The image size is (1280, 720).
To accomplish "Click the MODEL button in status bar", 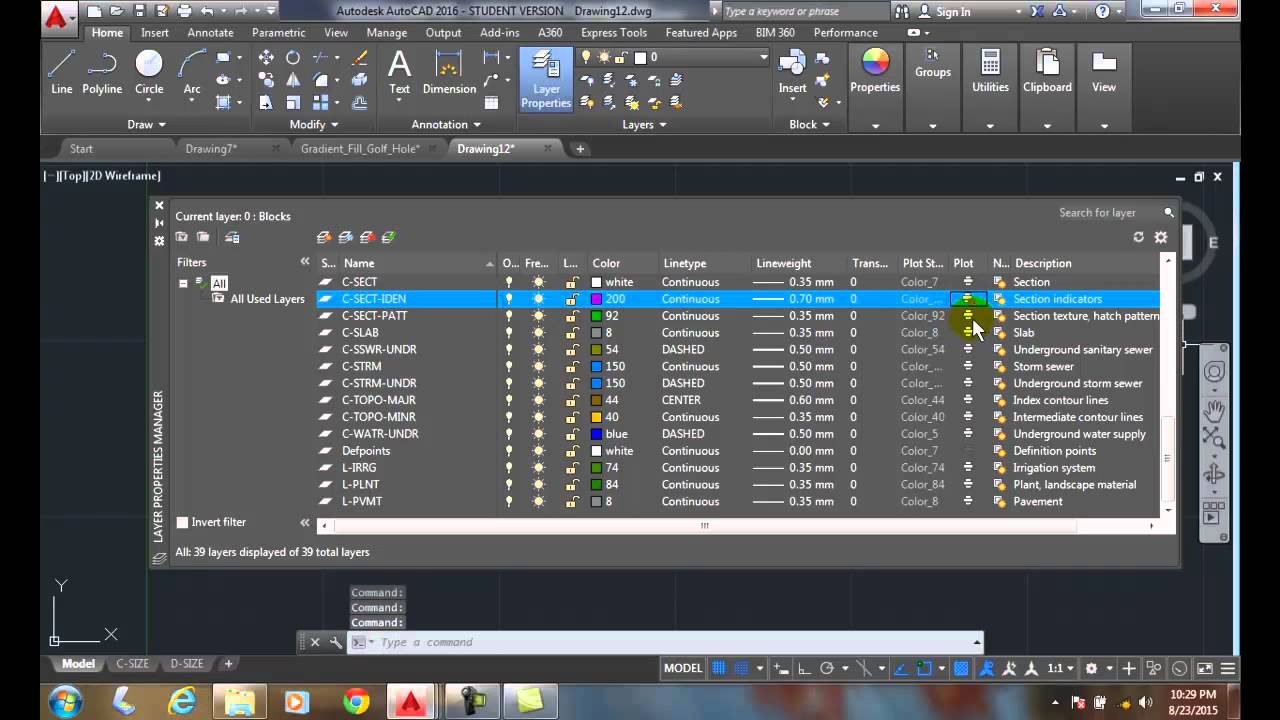I will click(x=683, y=668).
